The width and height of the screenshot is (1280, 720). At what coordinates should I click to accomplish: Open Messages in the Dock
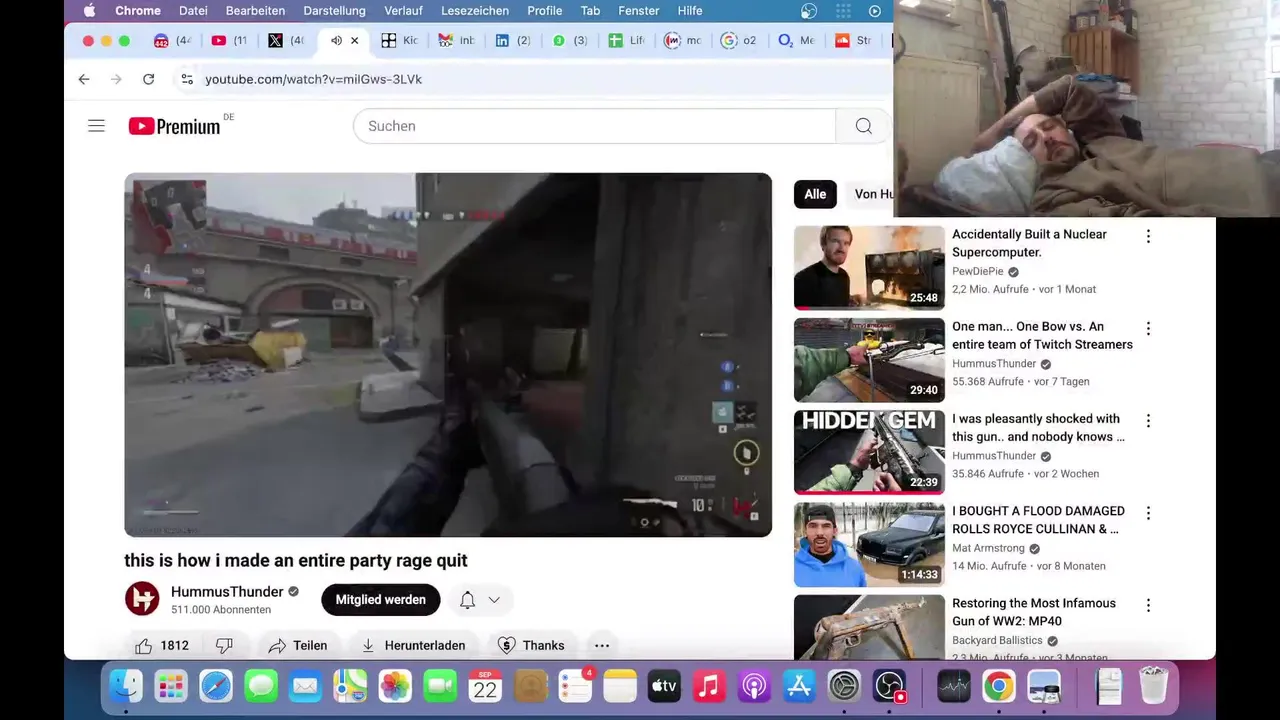tap(261, 687)
